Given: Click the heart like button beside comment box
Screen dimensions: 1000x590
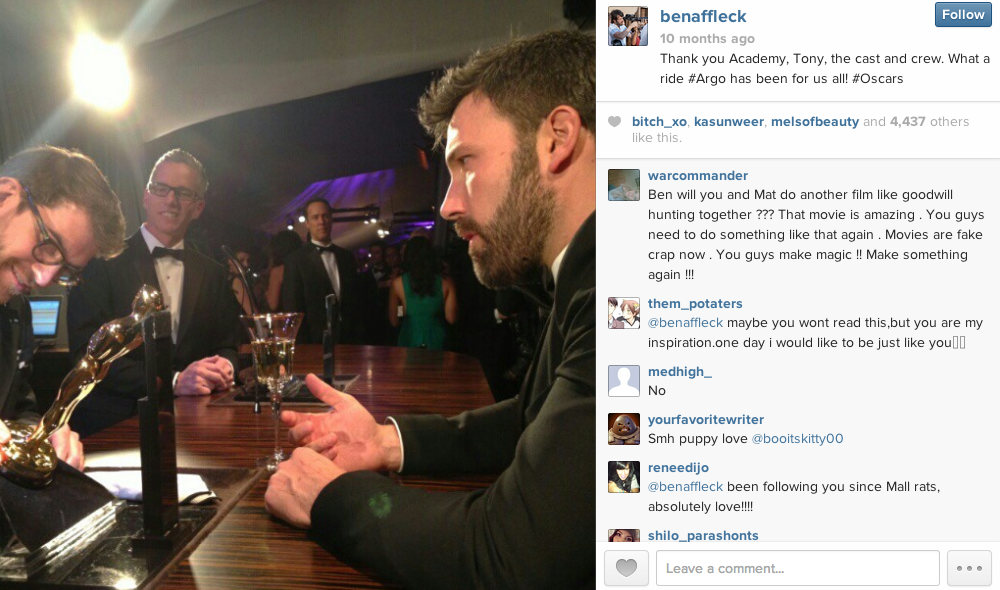Looking at the screenshot, I should tap(626, 568).
